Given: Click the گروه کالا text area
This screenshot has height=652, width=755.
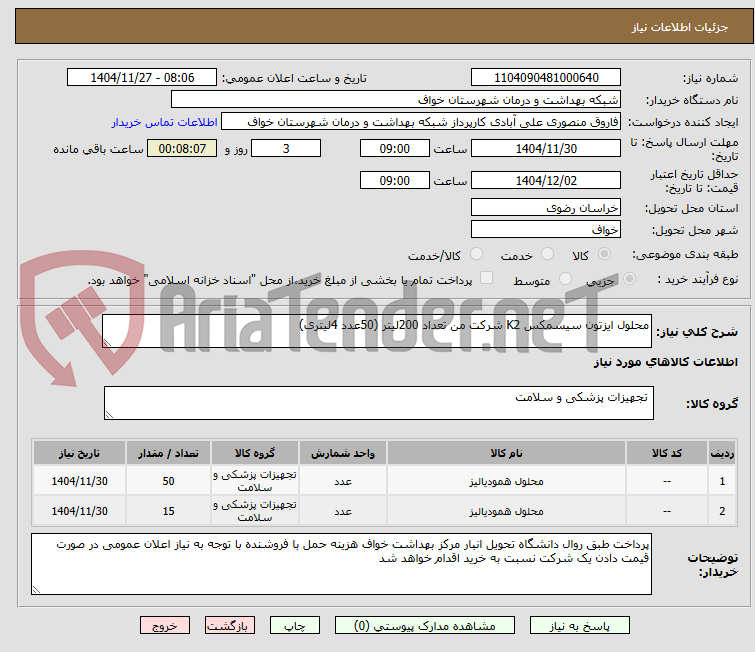Looking at the screenshot, I should pos(378,403).
